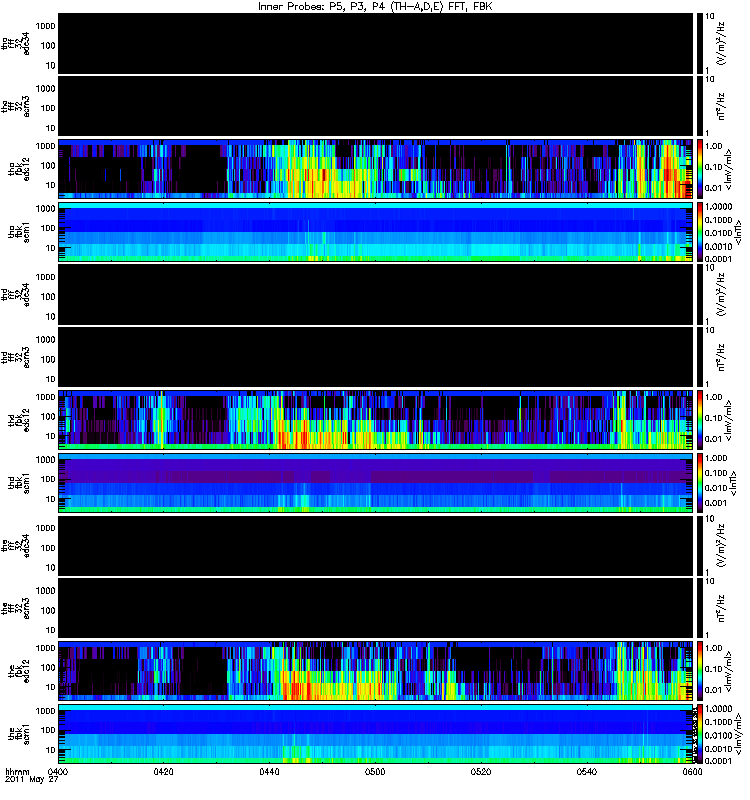Click the the fbk edc12 rainbow color bar

point(699,671)
